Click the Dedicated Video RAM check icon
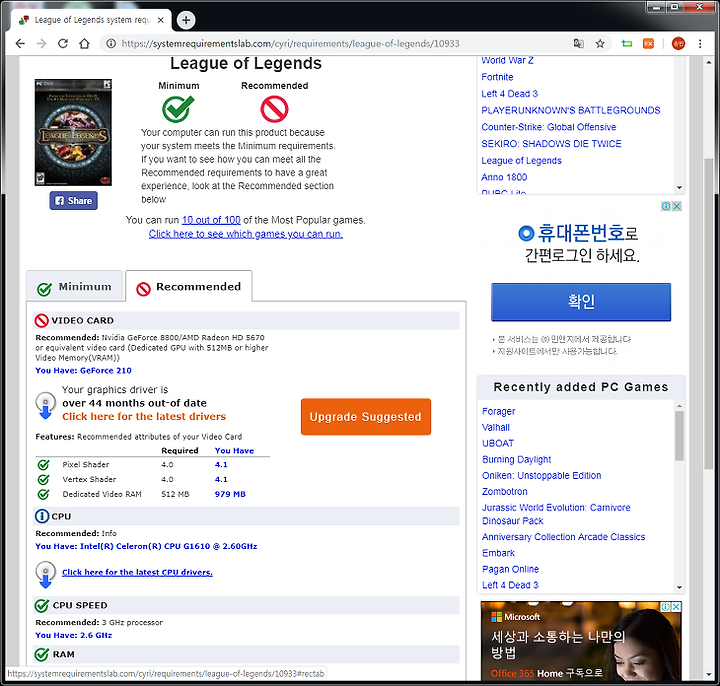The image size is (720, 686). point(44,495)
